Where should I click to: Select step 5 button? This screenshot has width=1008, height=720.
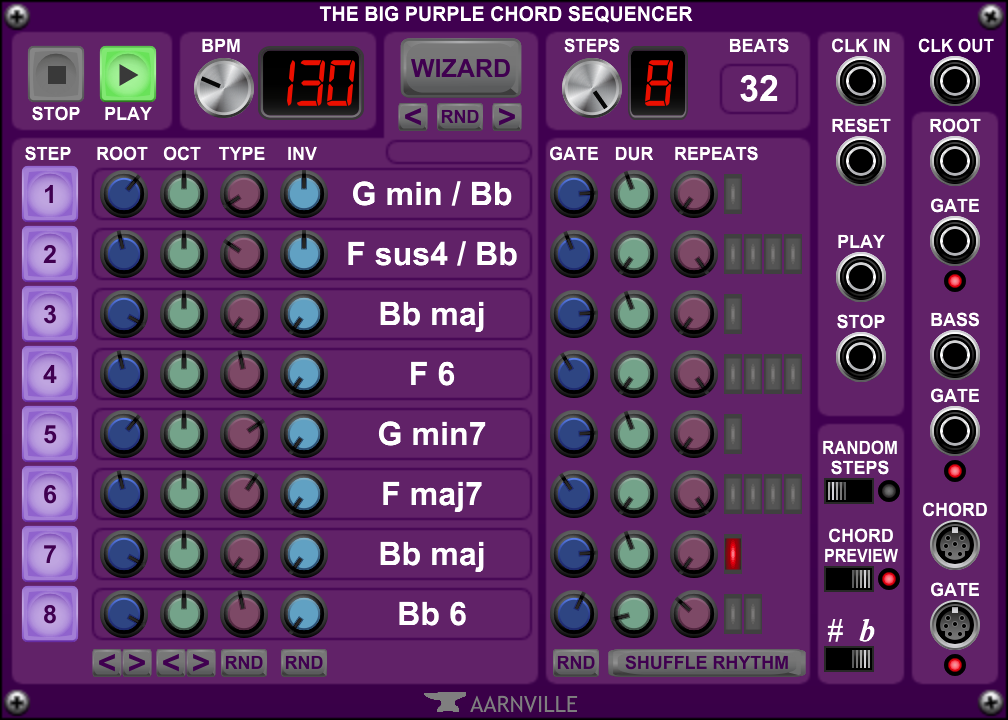click(49, 434)
